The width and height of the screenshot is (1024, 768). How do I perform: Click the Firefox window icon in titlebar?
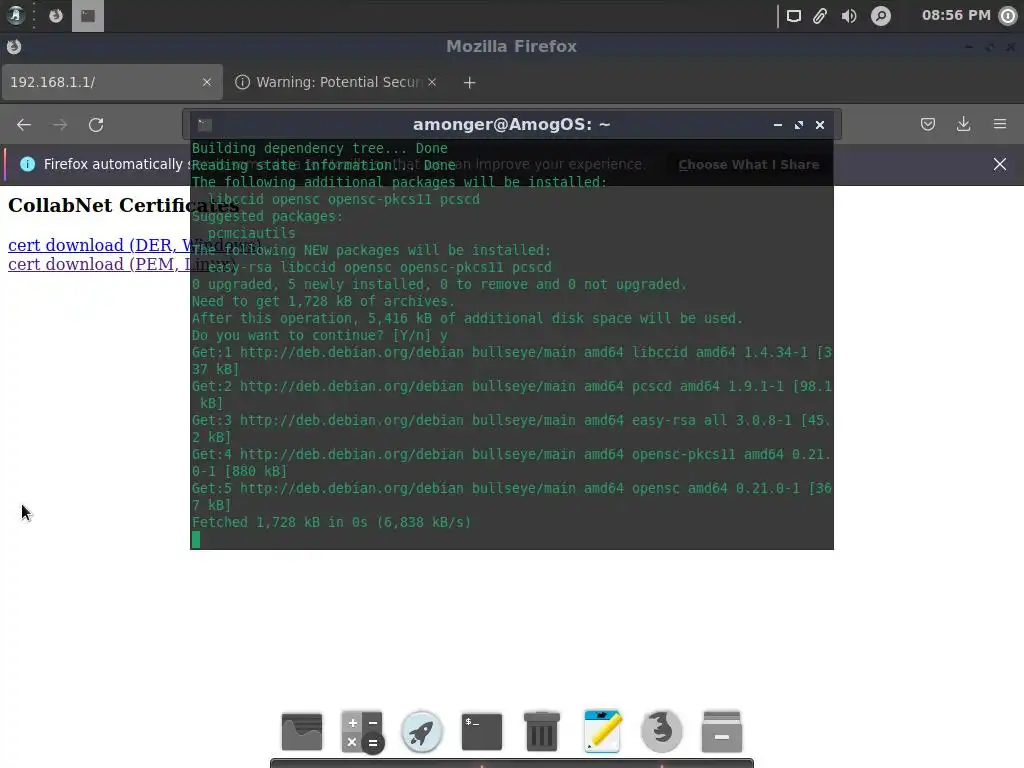coord(14,46)
